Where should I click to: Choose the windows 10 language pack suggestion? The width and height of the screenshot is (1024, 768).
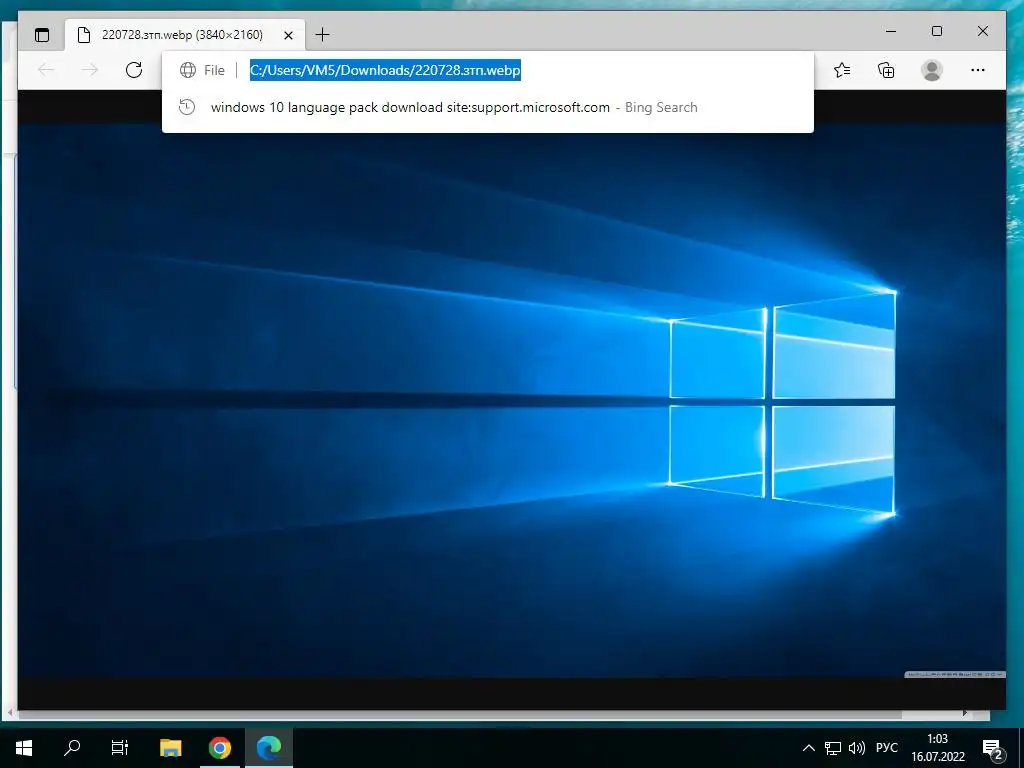[x=488, y=107]
